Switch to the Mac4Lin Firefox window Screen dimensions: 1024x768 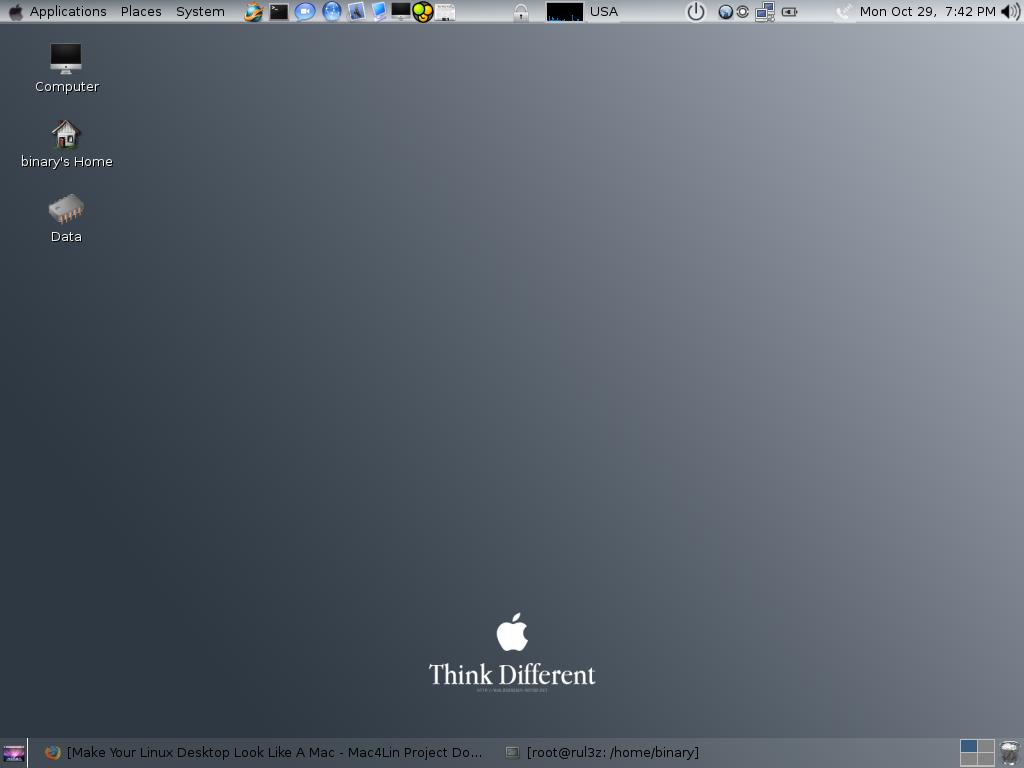pyautogui.click(x=264, y=753)
